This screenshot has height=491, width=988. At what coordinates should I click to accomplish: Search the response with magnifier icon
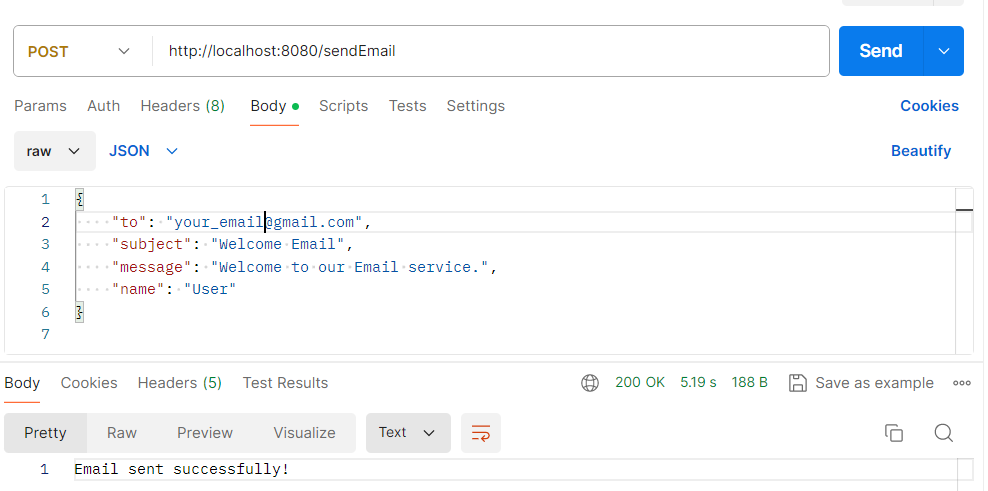coord(943,433)
